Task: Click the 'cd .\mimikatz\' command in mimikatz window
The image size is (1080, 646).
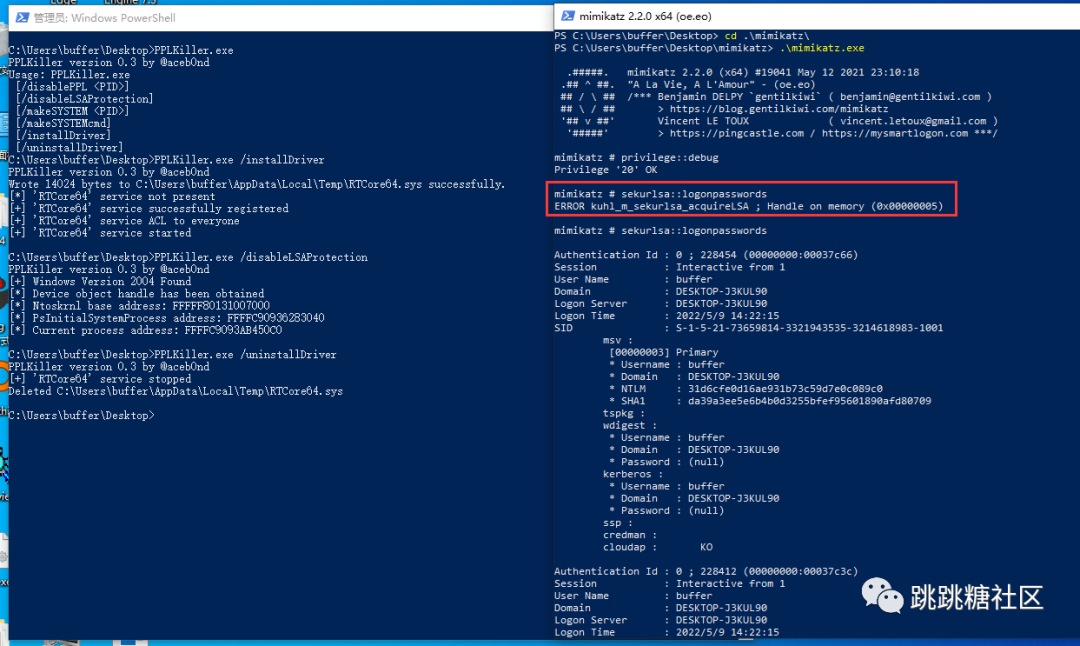Action: pos(767,36)
